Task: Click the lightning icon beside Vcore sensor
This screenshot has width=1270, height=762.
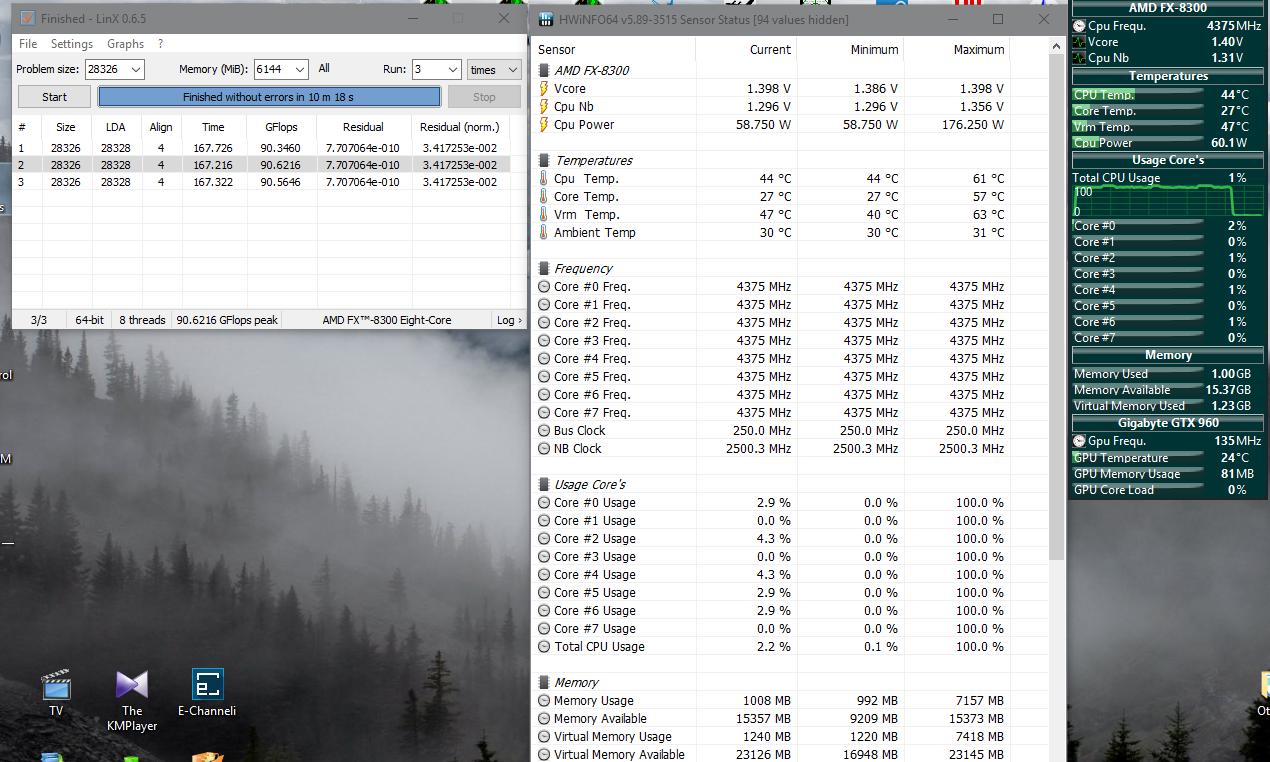Action: [544, 88]
